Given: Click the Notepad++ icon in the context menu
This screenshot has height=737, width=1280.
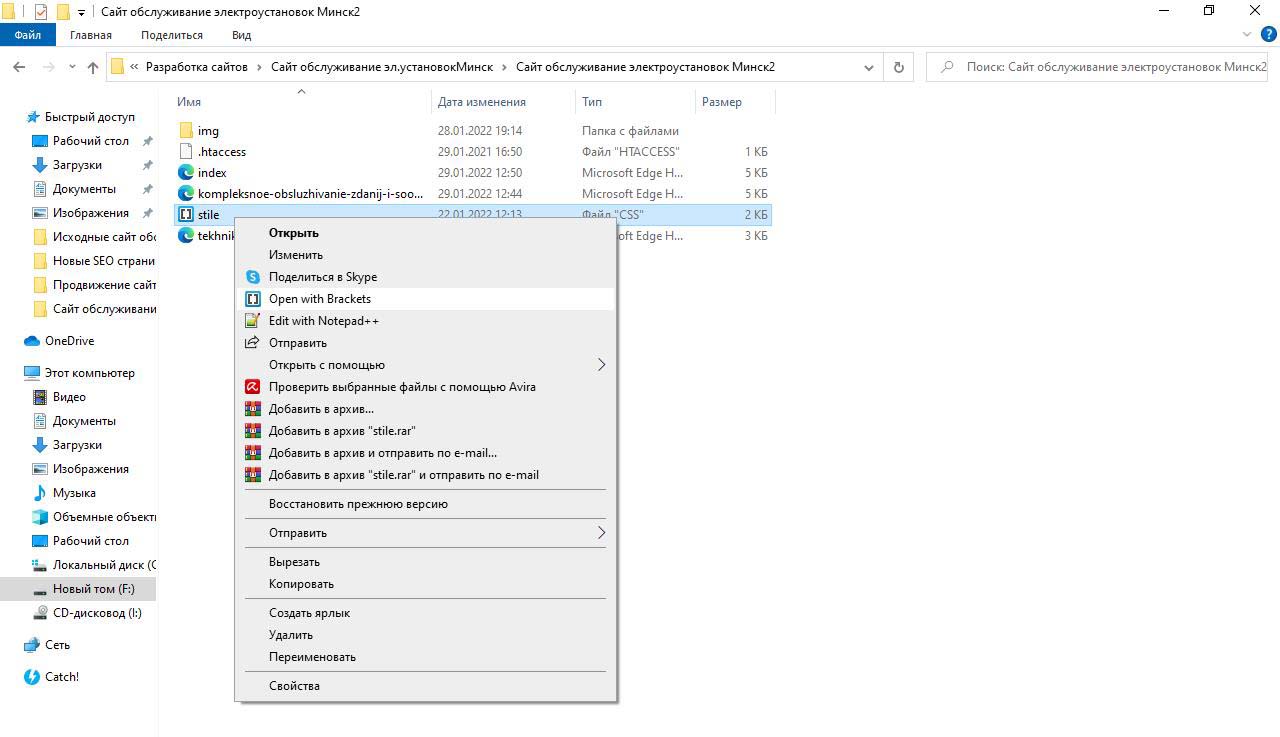Looking at the screenshot, I should 253,321.
